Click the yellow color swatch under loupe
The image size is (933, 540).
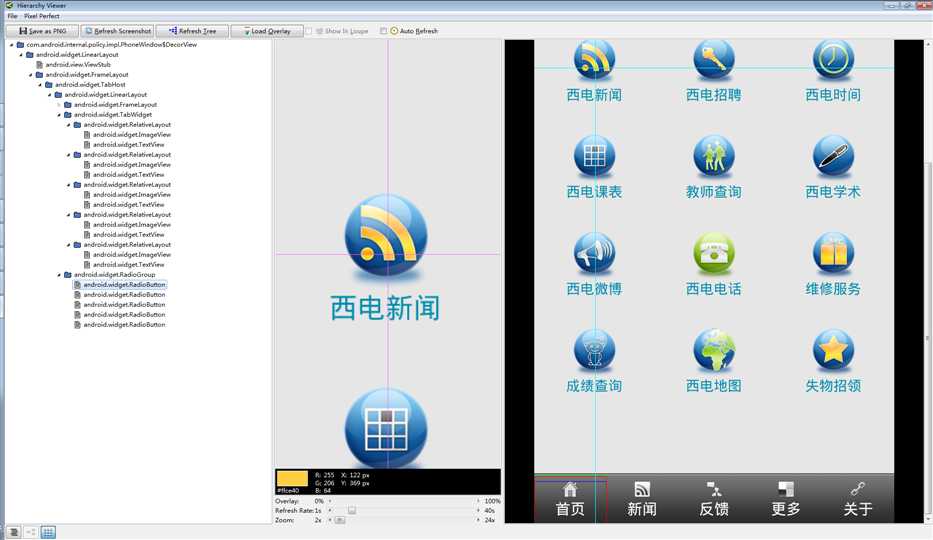[x=292, y=477]
